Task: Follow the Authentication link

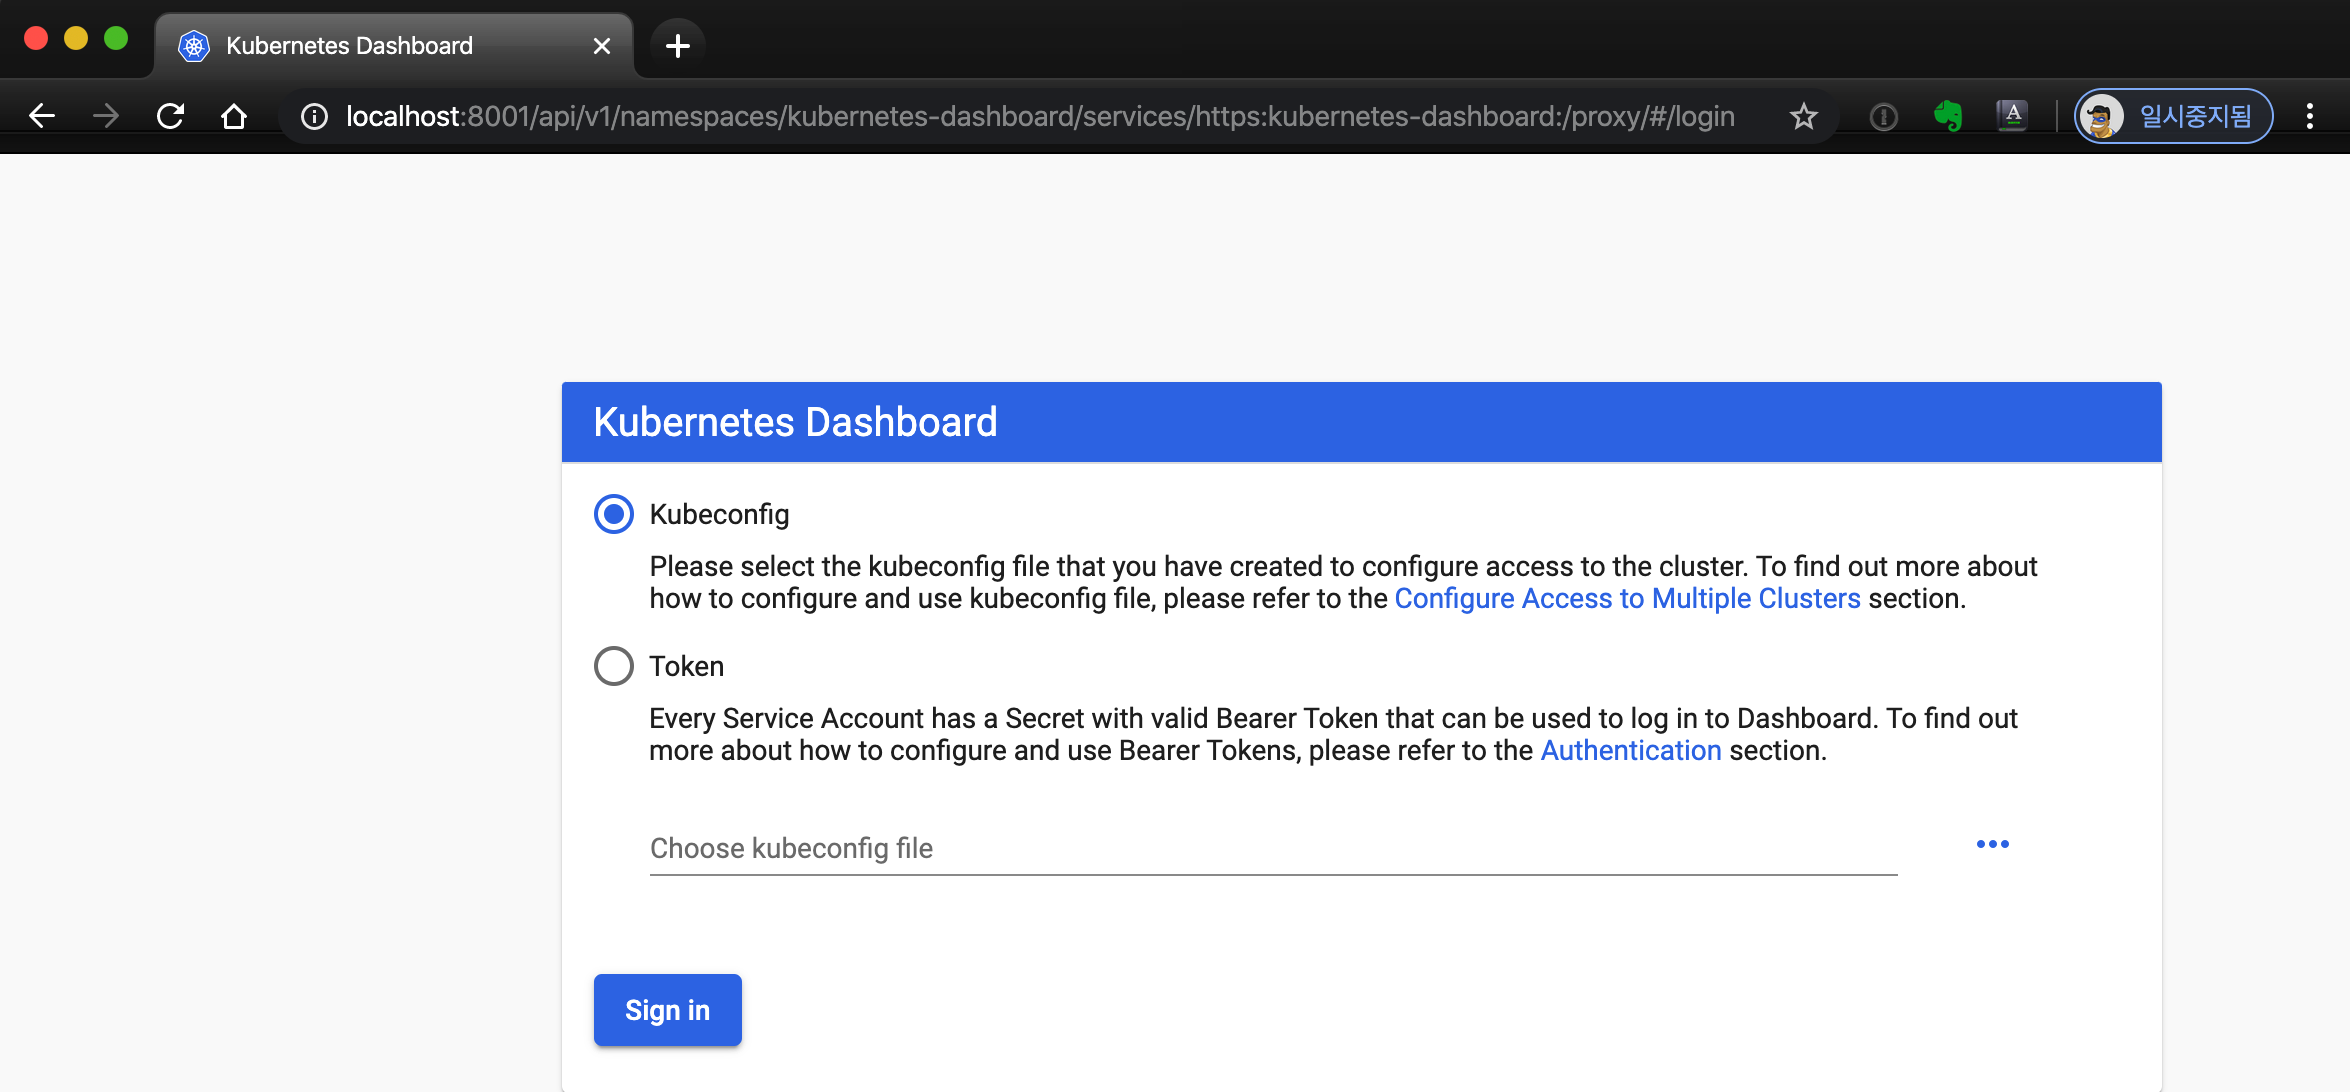Action: click(1630, 750)
